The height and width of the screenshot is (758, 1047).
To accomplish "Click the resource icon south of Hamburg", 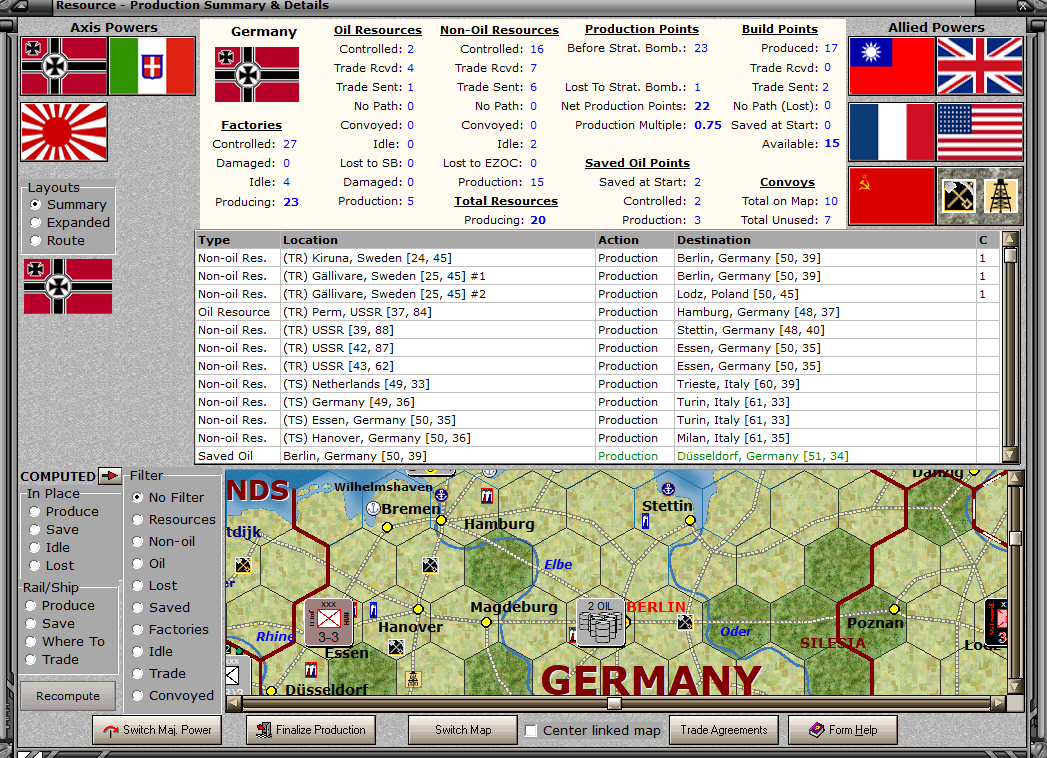I will (x=430, y=566).
